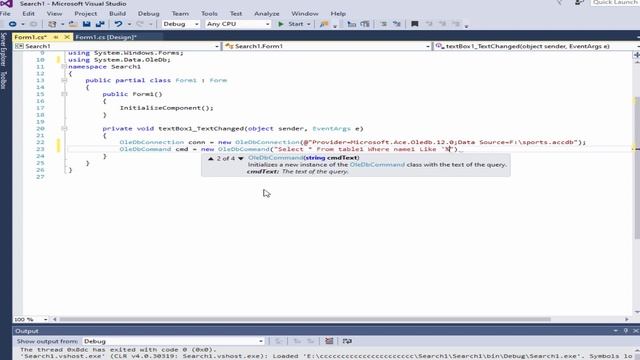This screenshot has width=640, height=360.
Task: Open the Output panel window position menu
Action: 616,331
